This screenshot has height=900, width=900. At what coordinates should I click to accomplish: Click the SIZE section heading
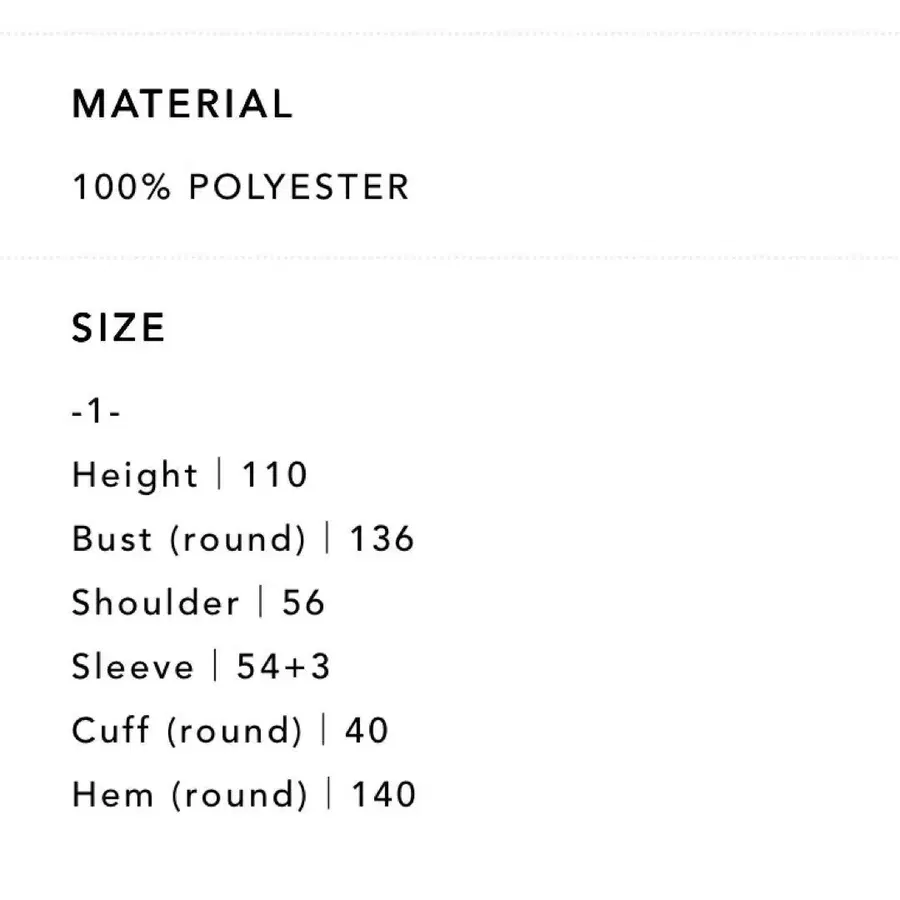click(x=118, y=328)
